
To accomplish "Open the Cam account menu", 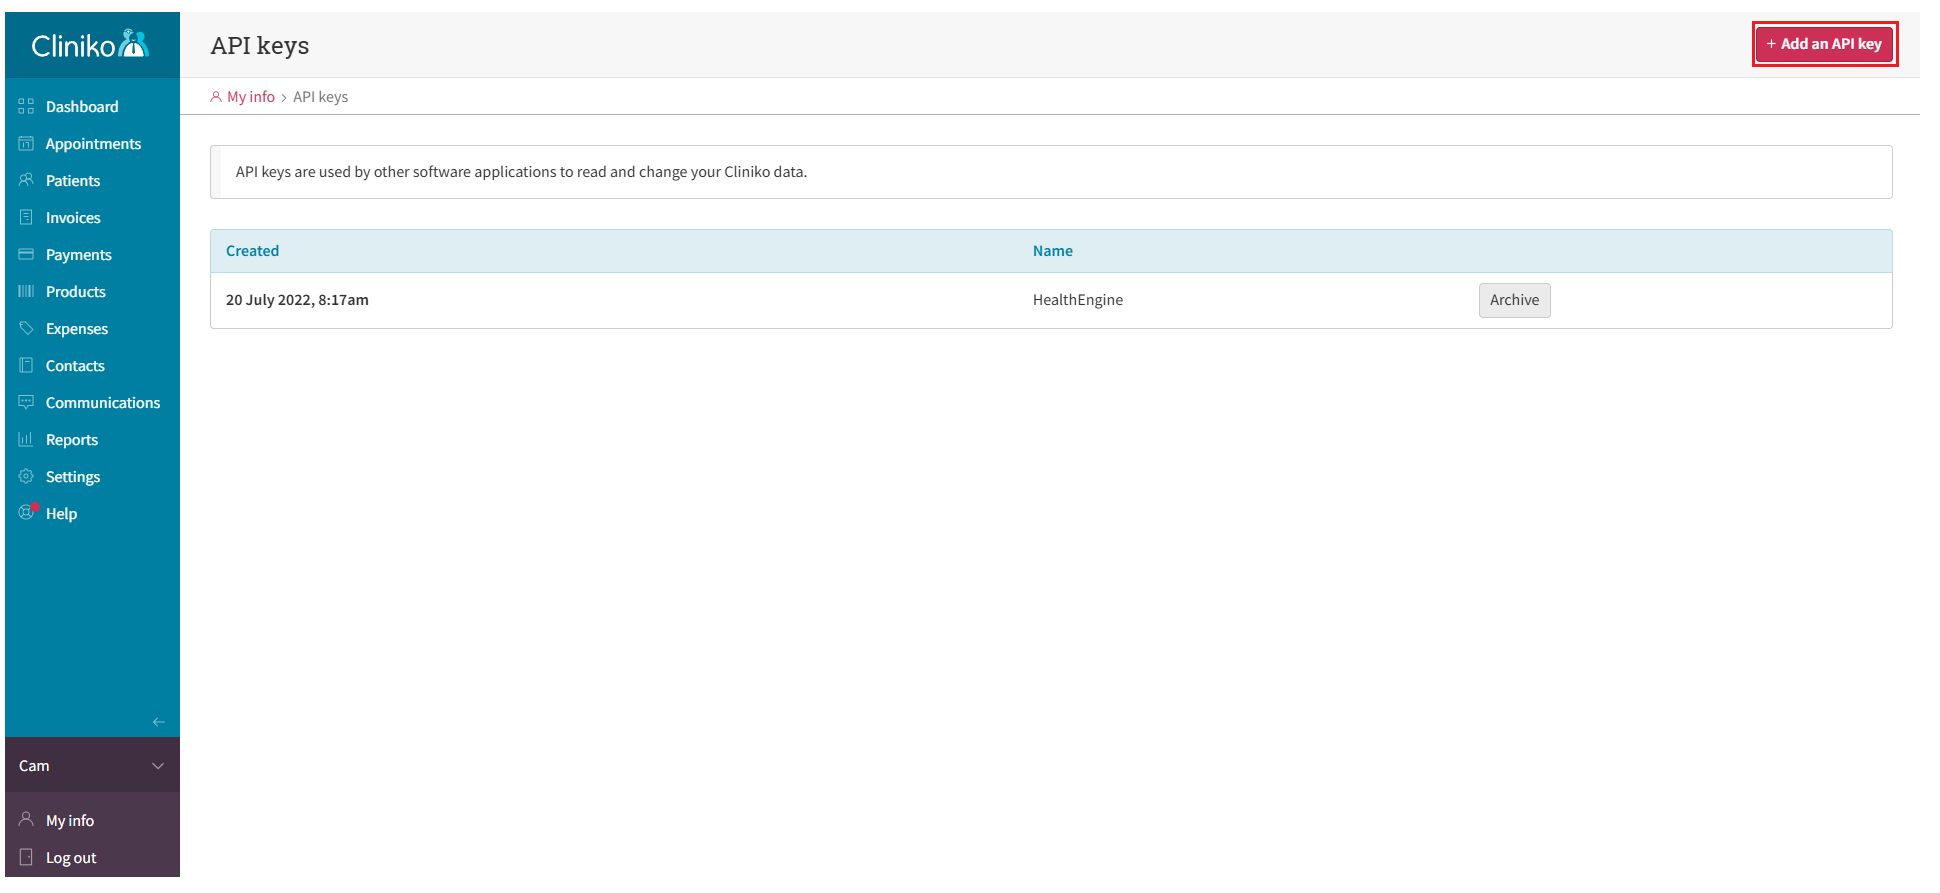I will tap(35, 766).
